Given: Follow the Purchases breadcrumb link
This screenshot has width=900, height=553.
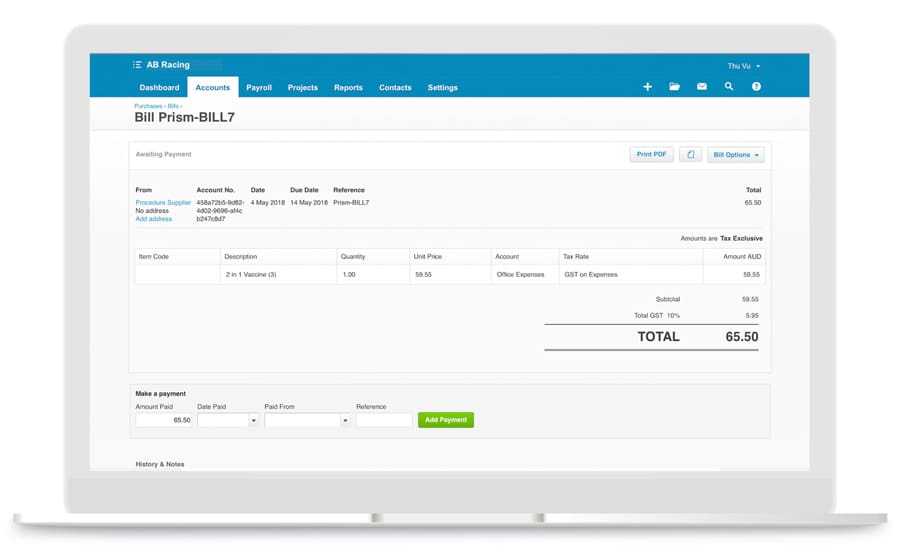Looking at the screenshot, I should (x=148, y=106).
